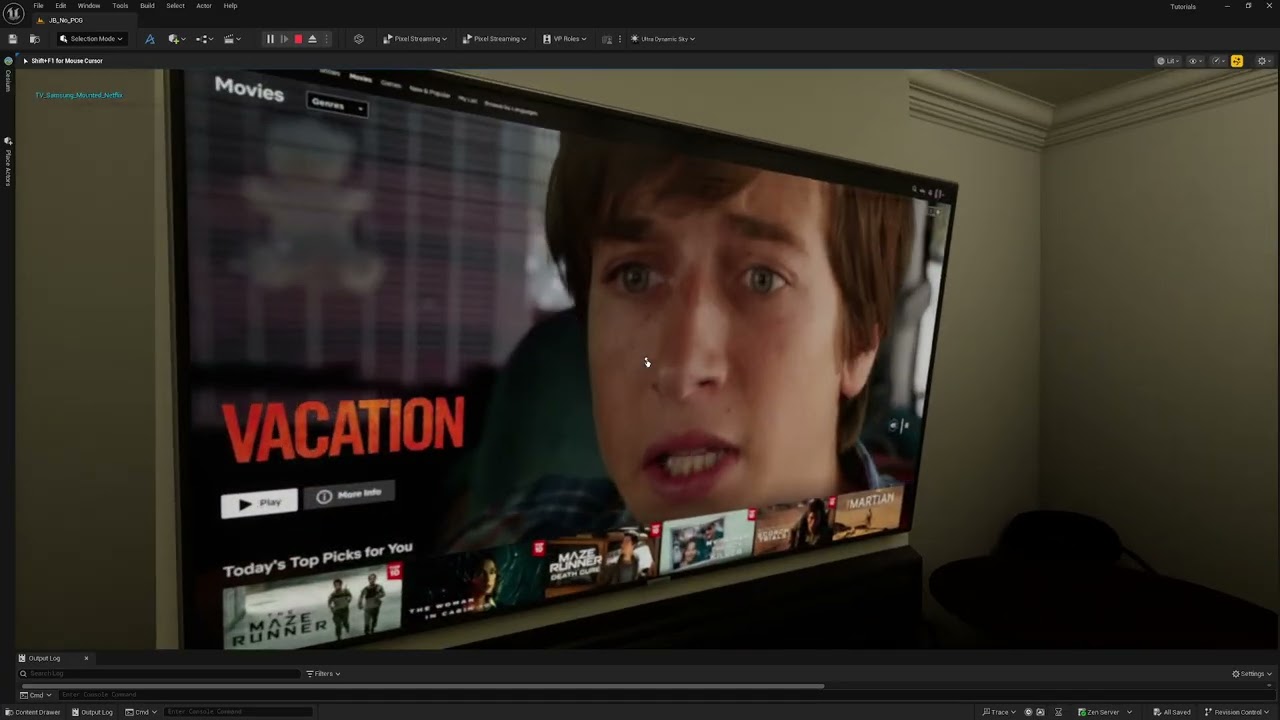Pause the play-in-editor simulation

pos(269,39)
